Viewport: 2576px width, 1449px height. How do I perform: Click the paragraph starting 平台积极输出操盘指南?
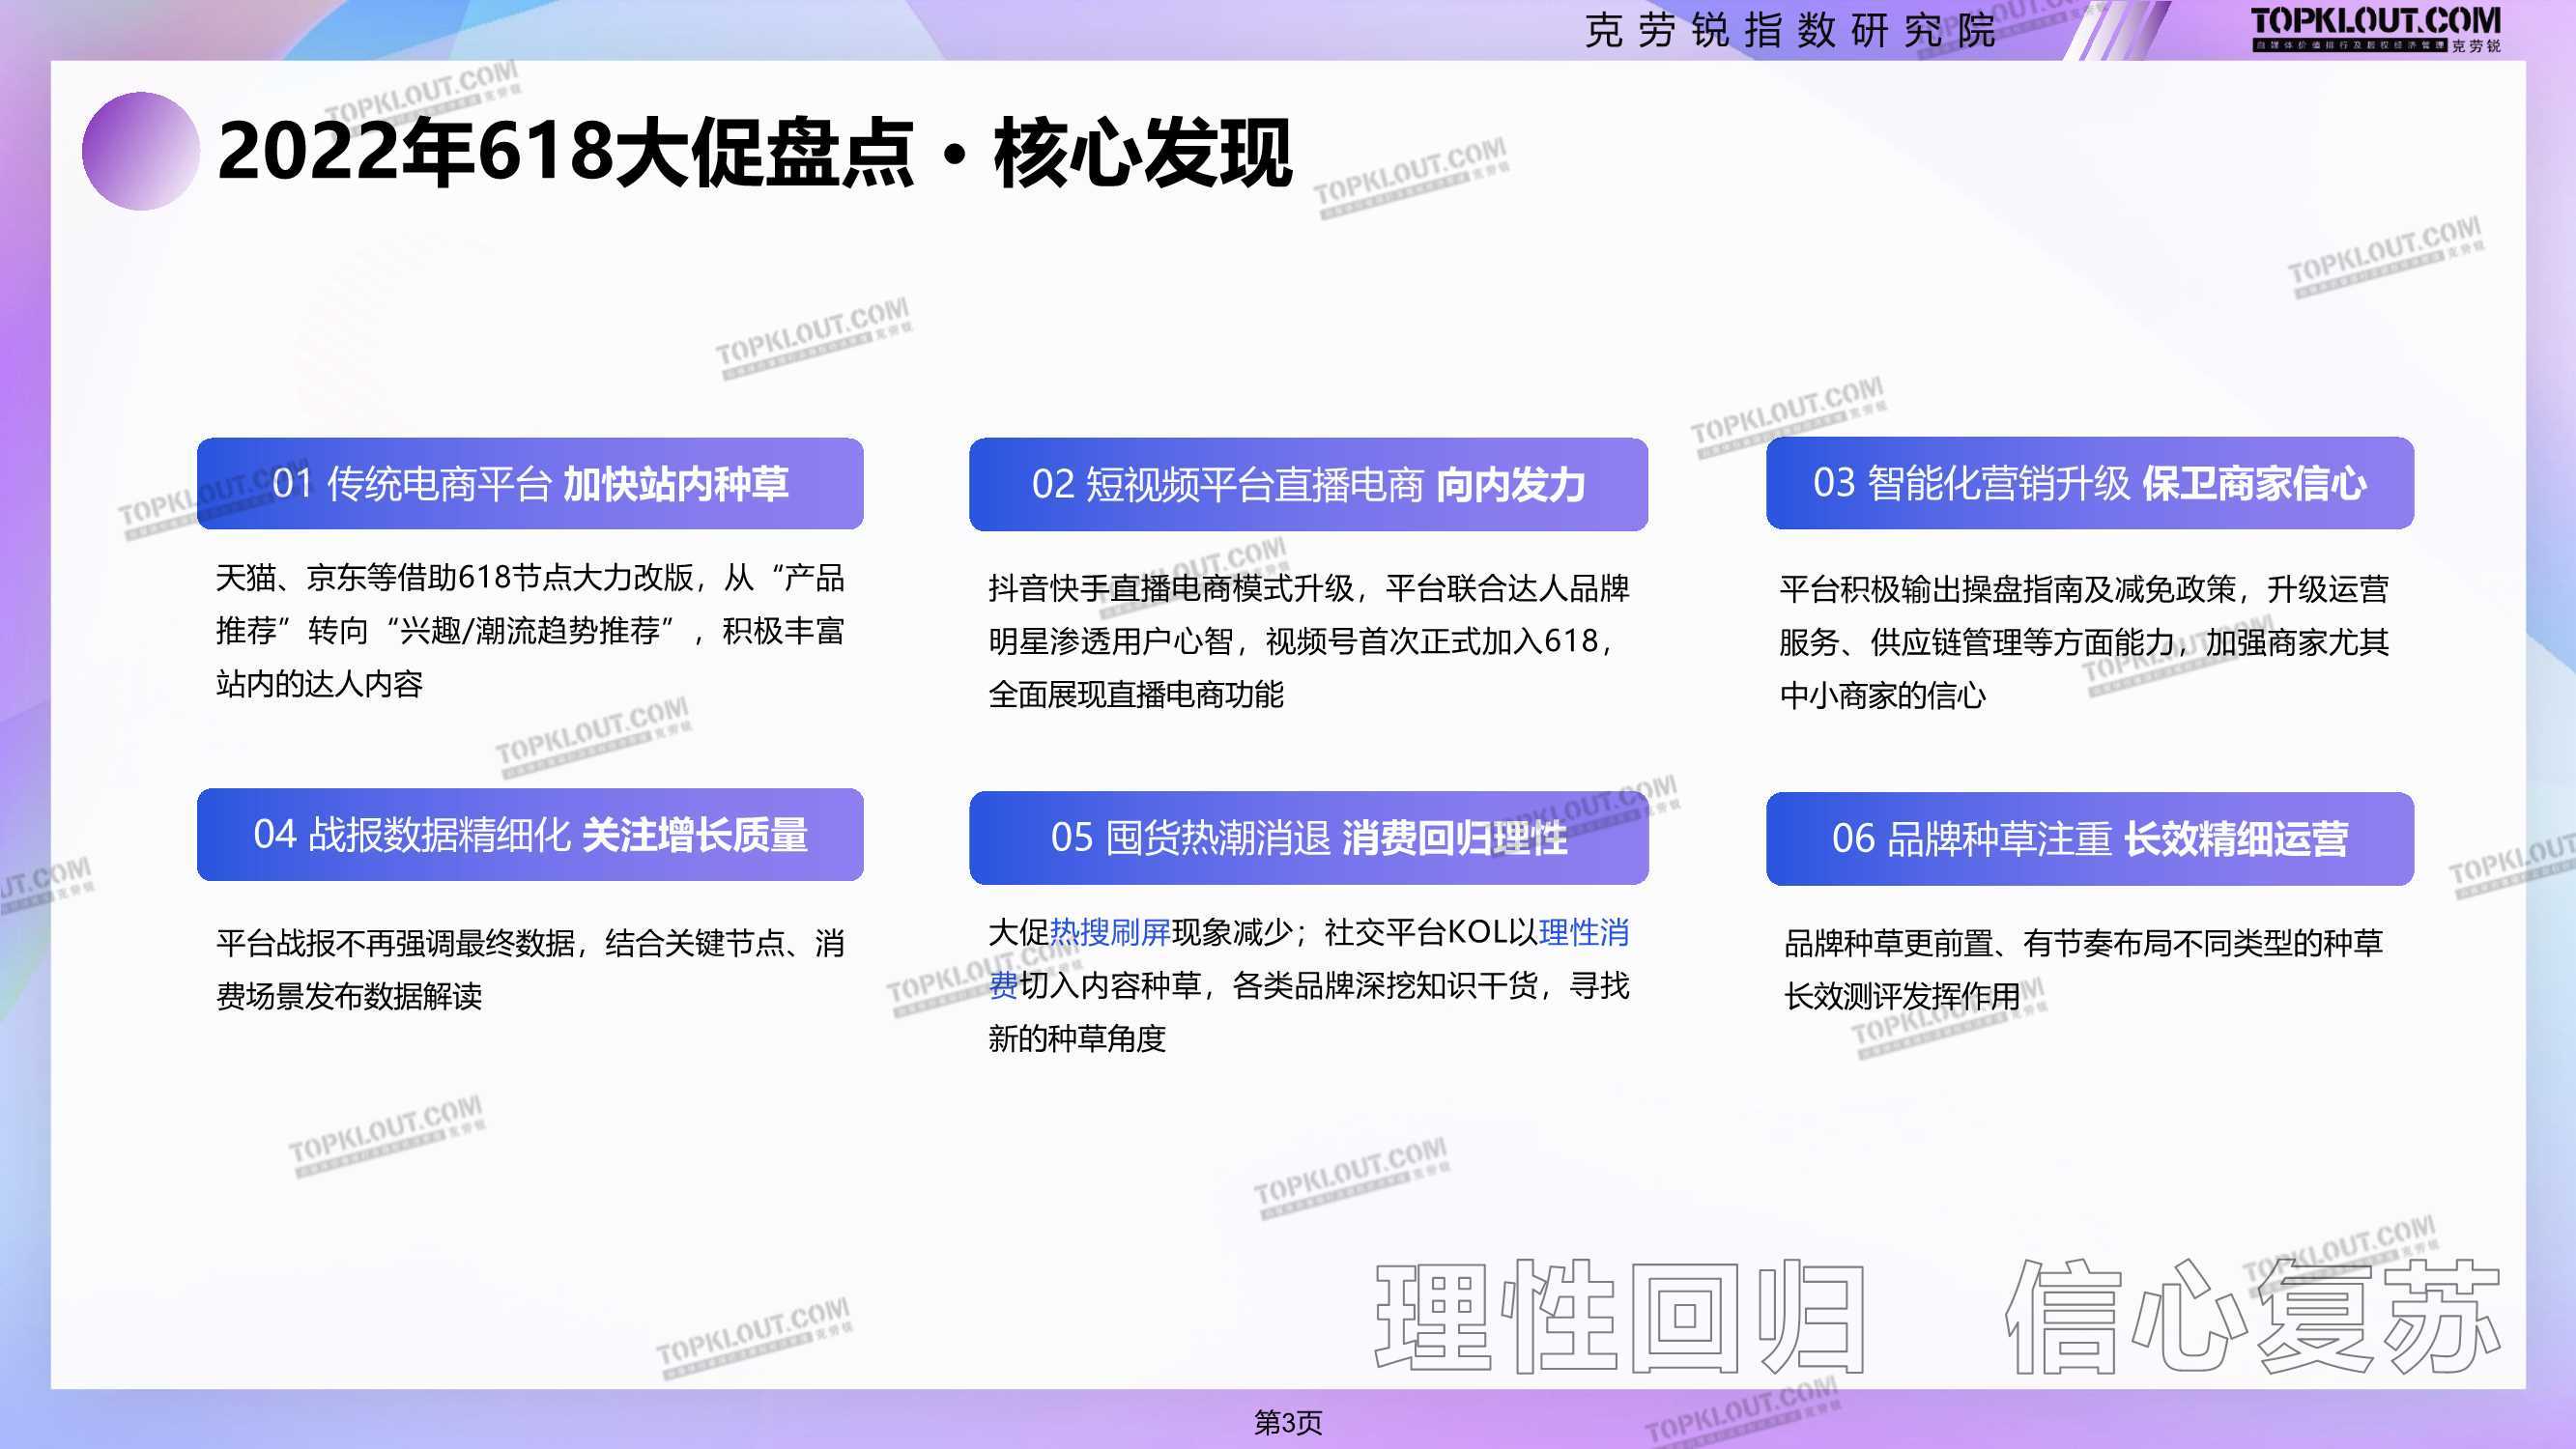click(x=2084, y=642)
